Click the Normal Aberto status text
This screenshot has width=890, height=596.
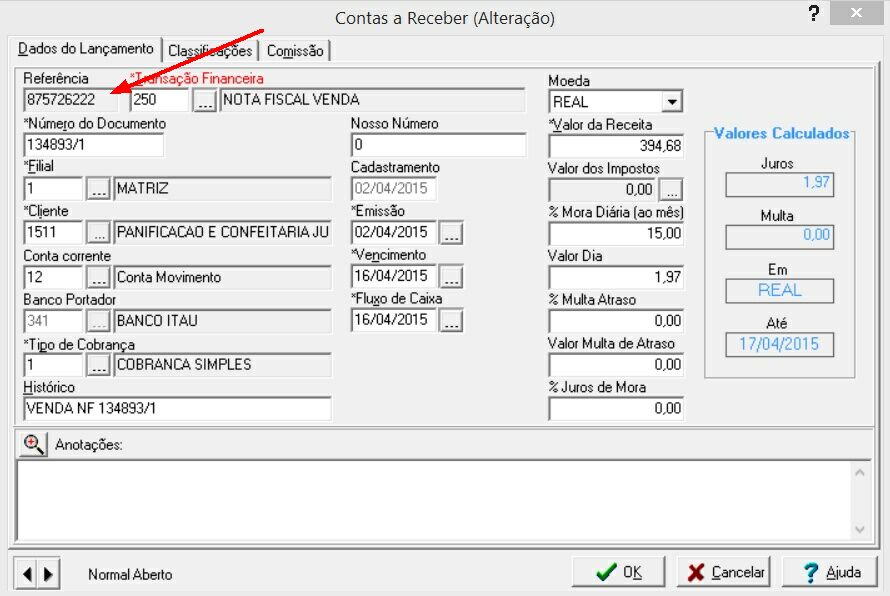130,574
